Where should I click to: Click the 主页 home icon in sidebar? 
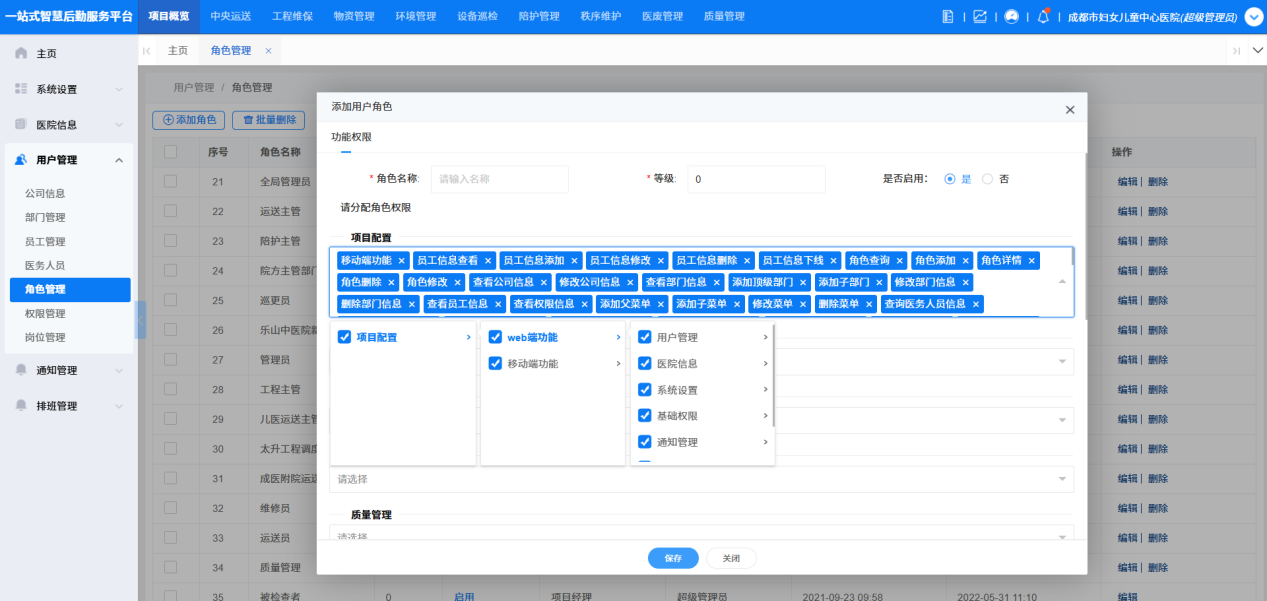(21, 53)
